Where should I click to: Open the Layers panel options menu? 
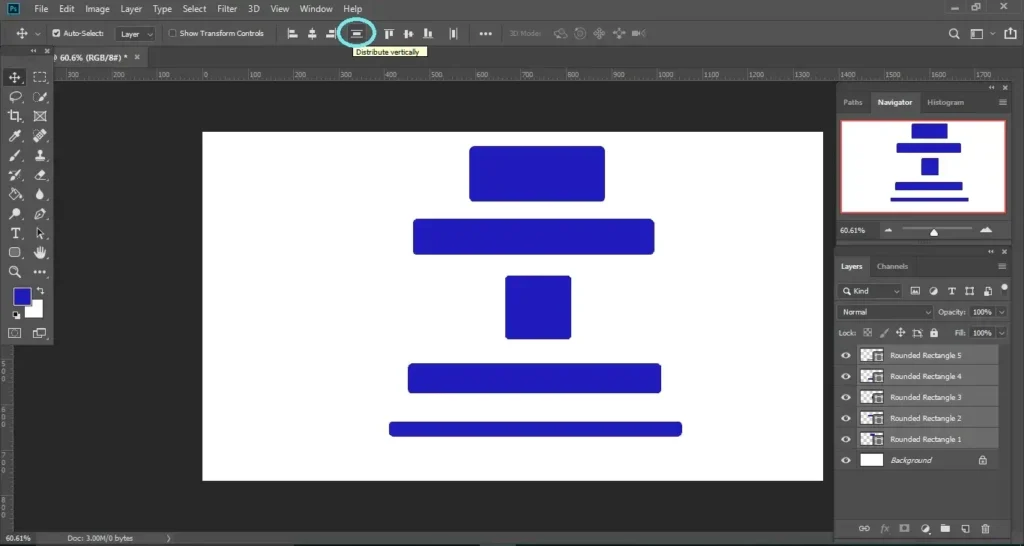1002,266
